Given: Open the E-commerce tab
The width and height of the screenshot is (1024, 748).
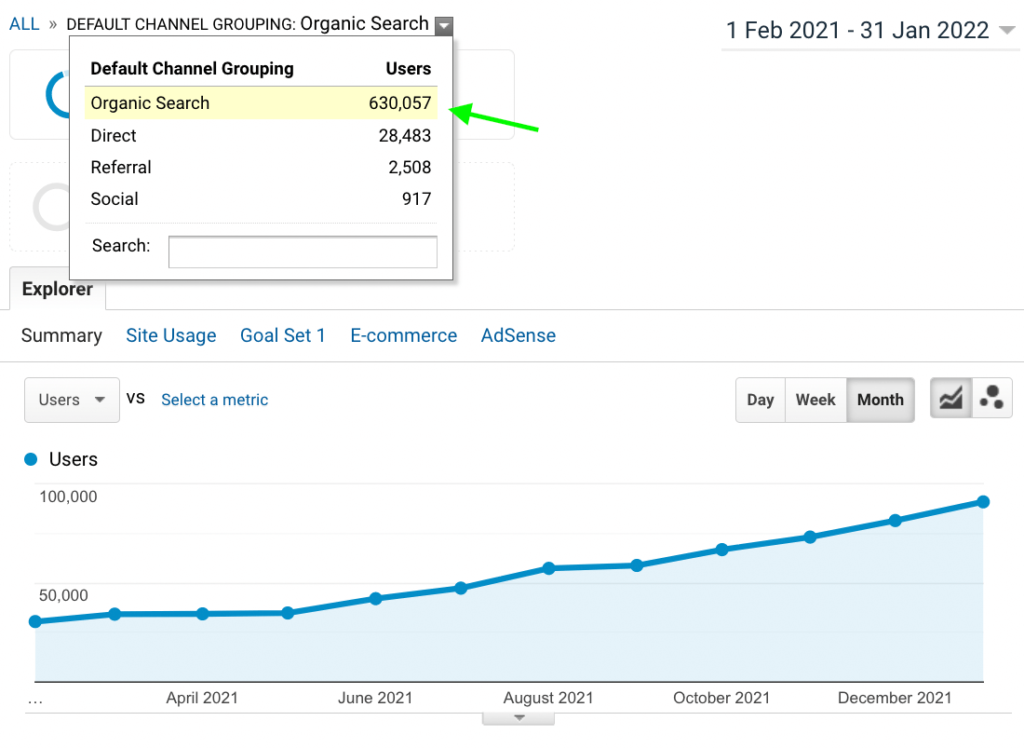Looking at the screenshot, I should coord(403,336).
